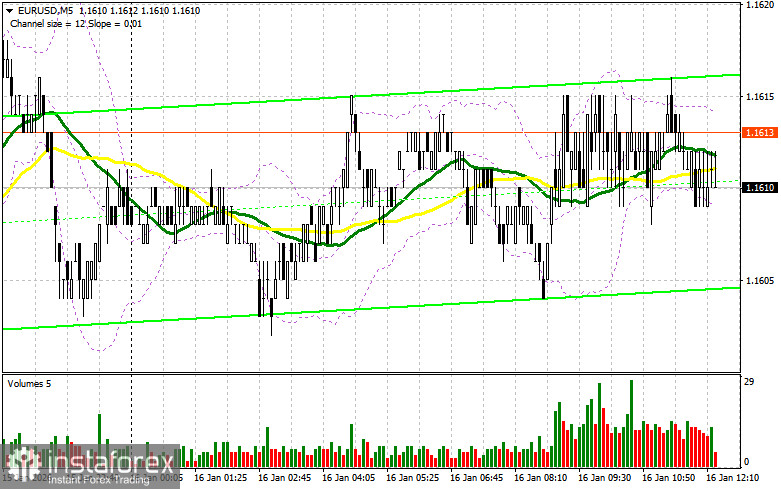The image size is (781, 489).
Task: Click the 'Channel size = 12 Slope = 0.01' label
Action: [x=76, y=23]
